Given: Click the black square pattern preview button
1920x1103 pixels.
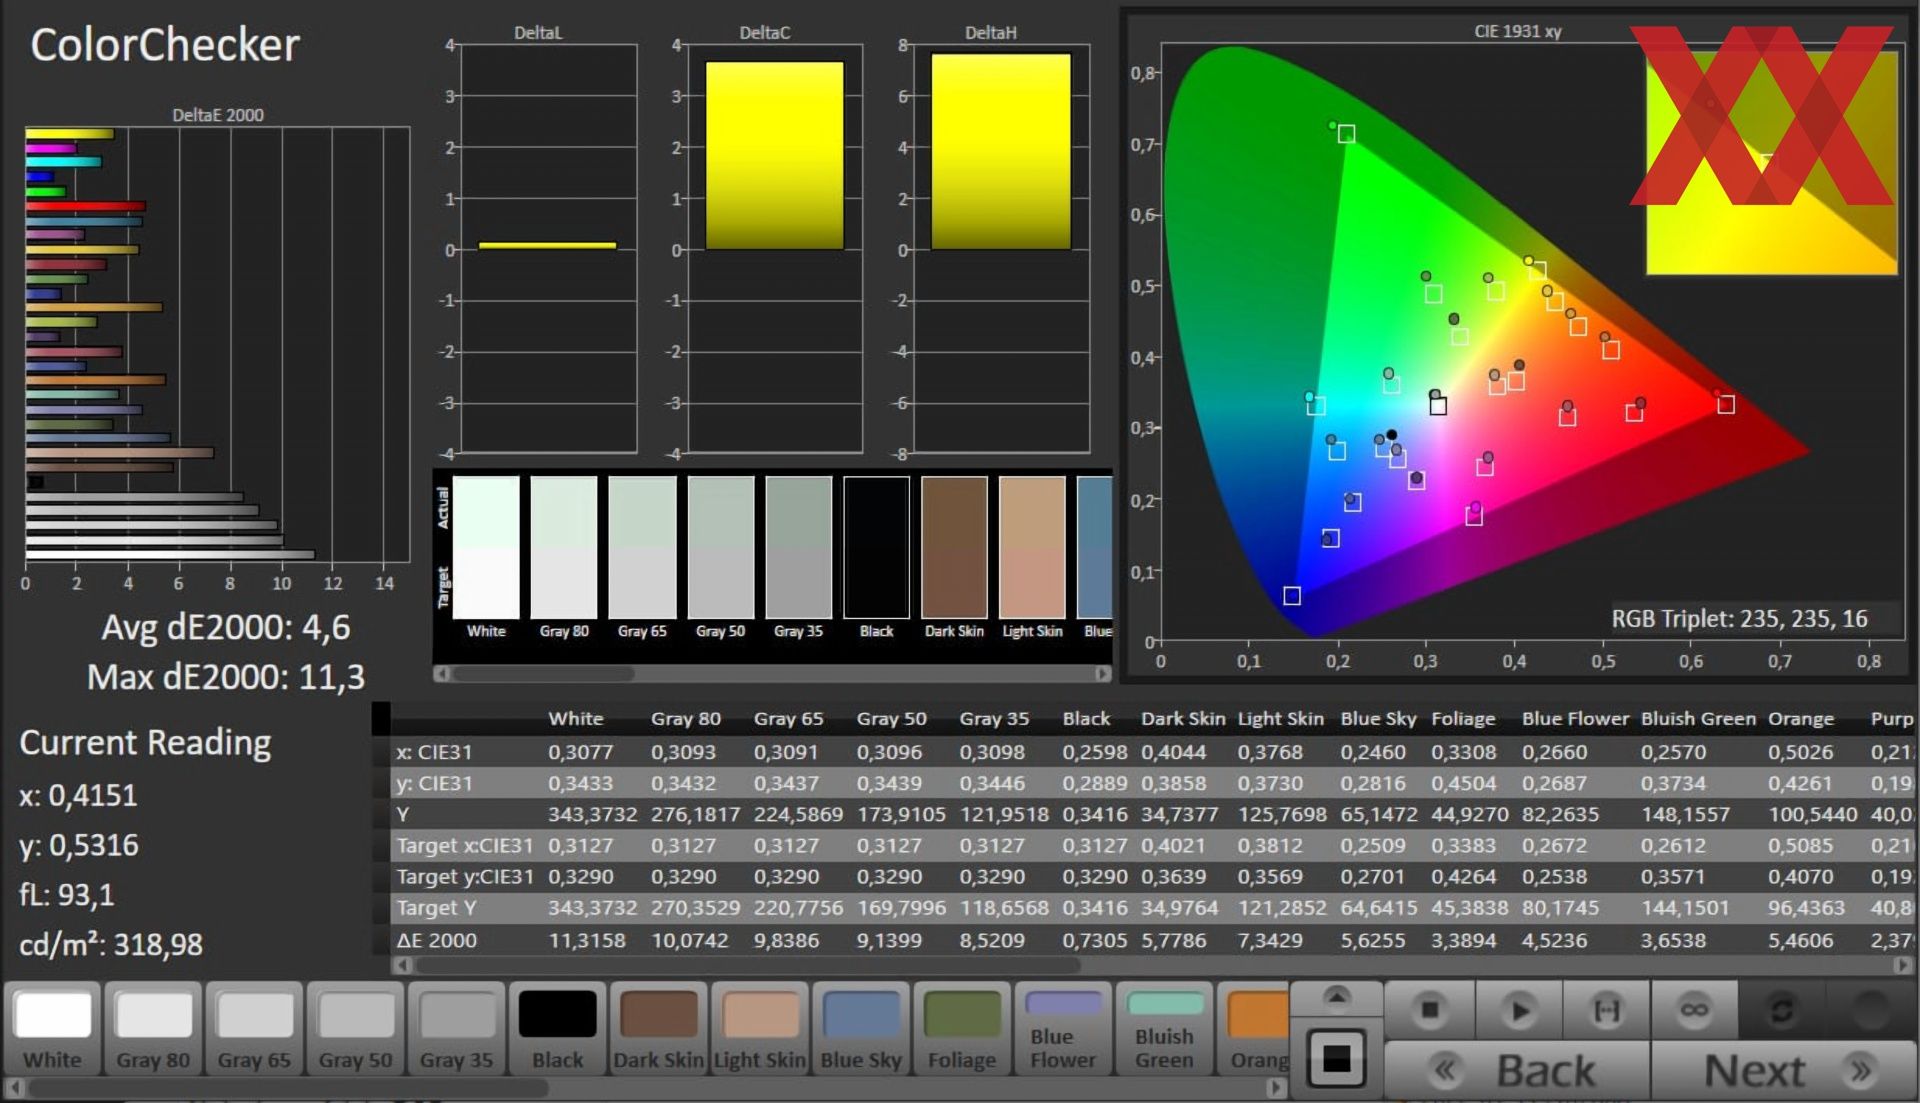Looking at the screenshot, I should coord(1336,1058).
